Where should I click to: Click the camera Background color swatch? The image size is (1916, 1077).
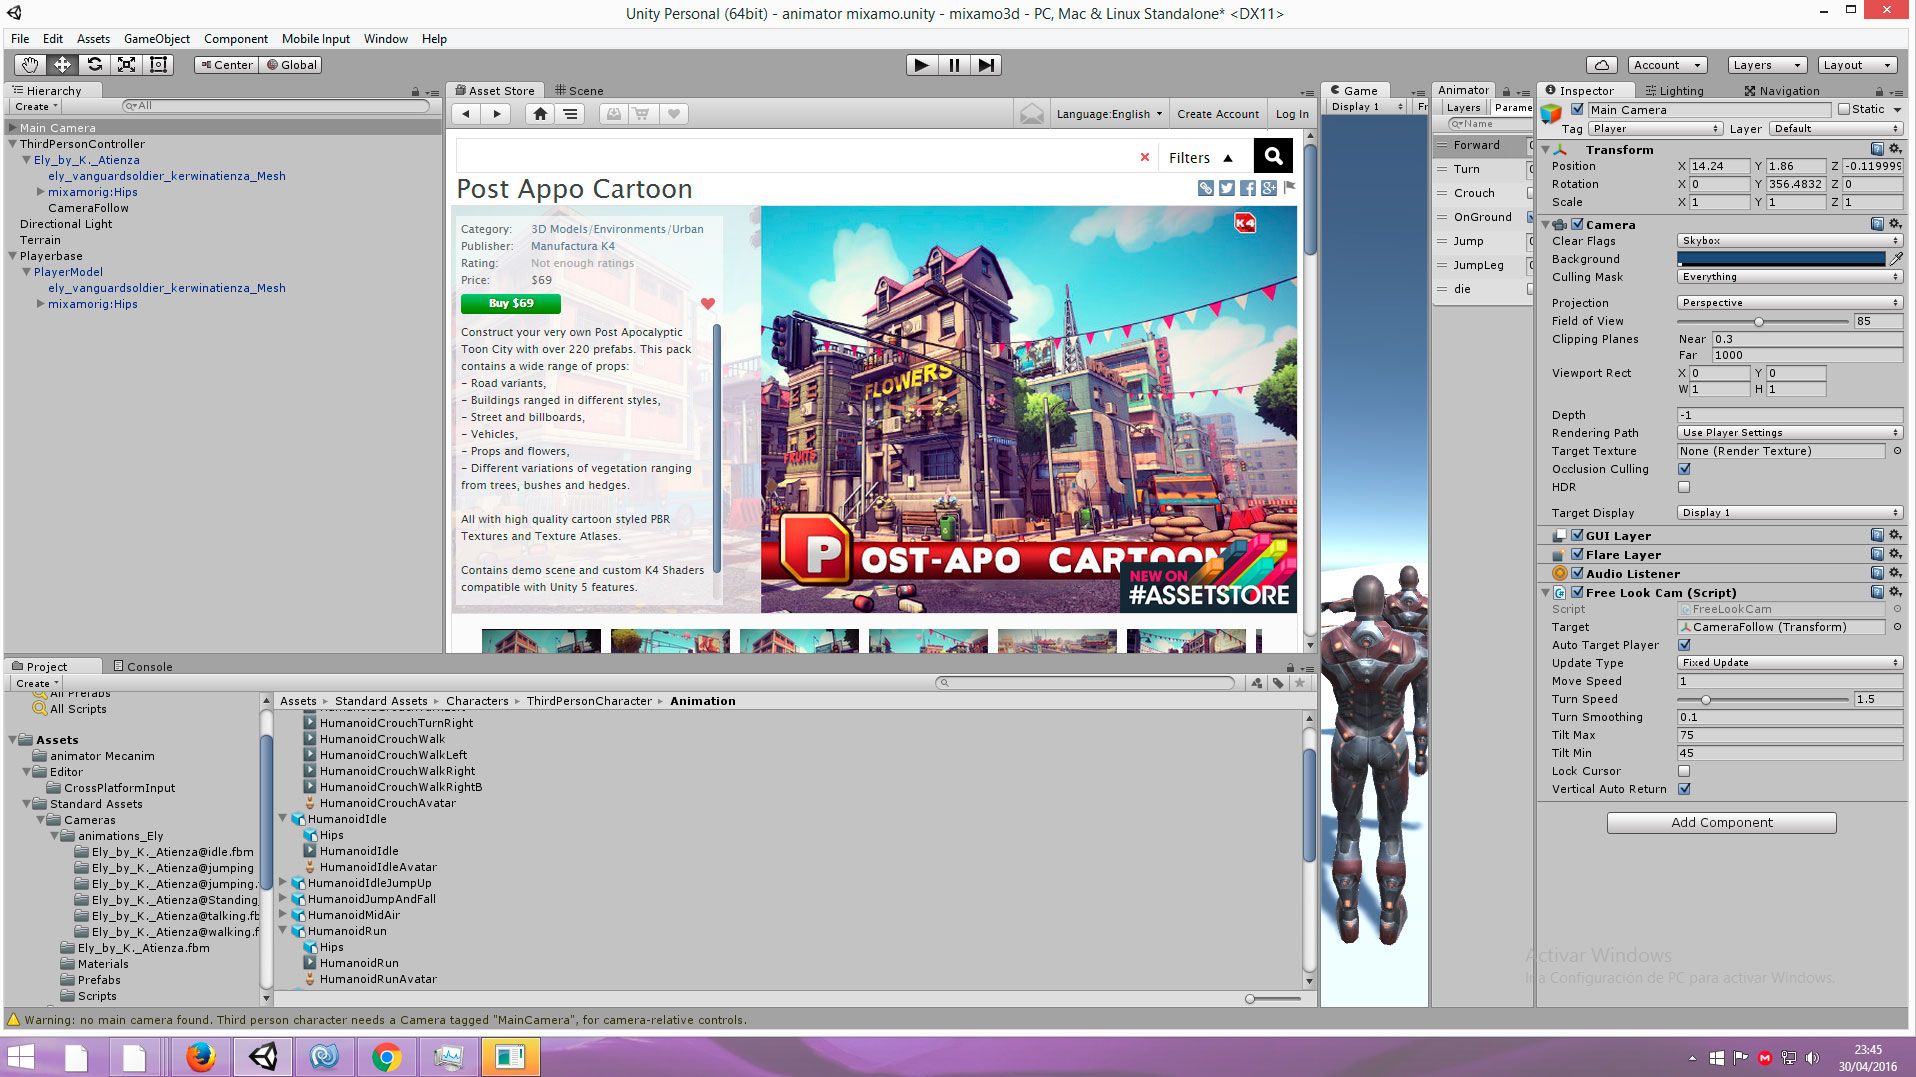1781,259
